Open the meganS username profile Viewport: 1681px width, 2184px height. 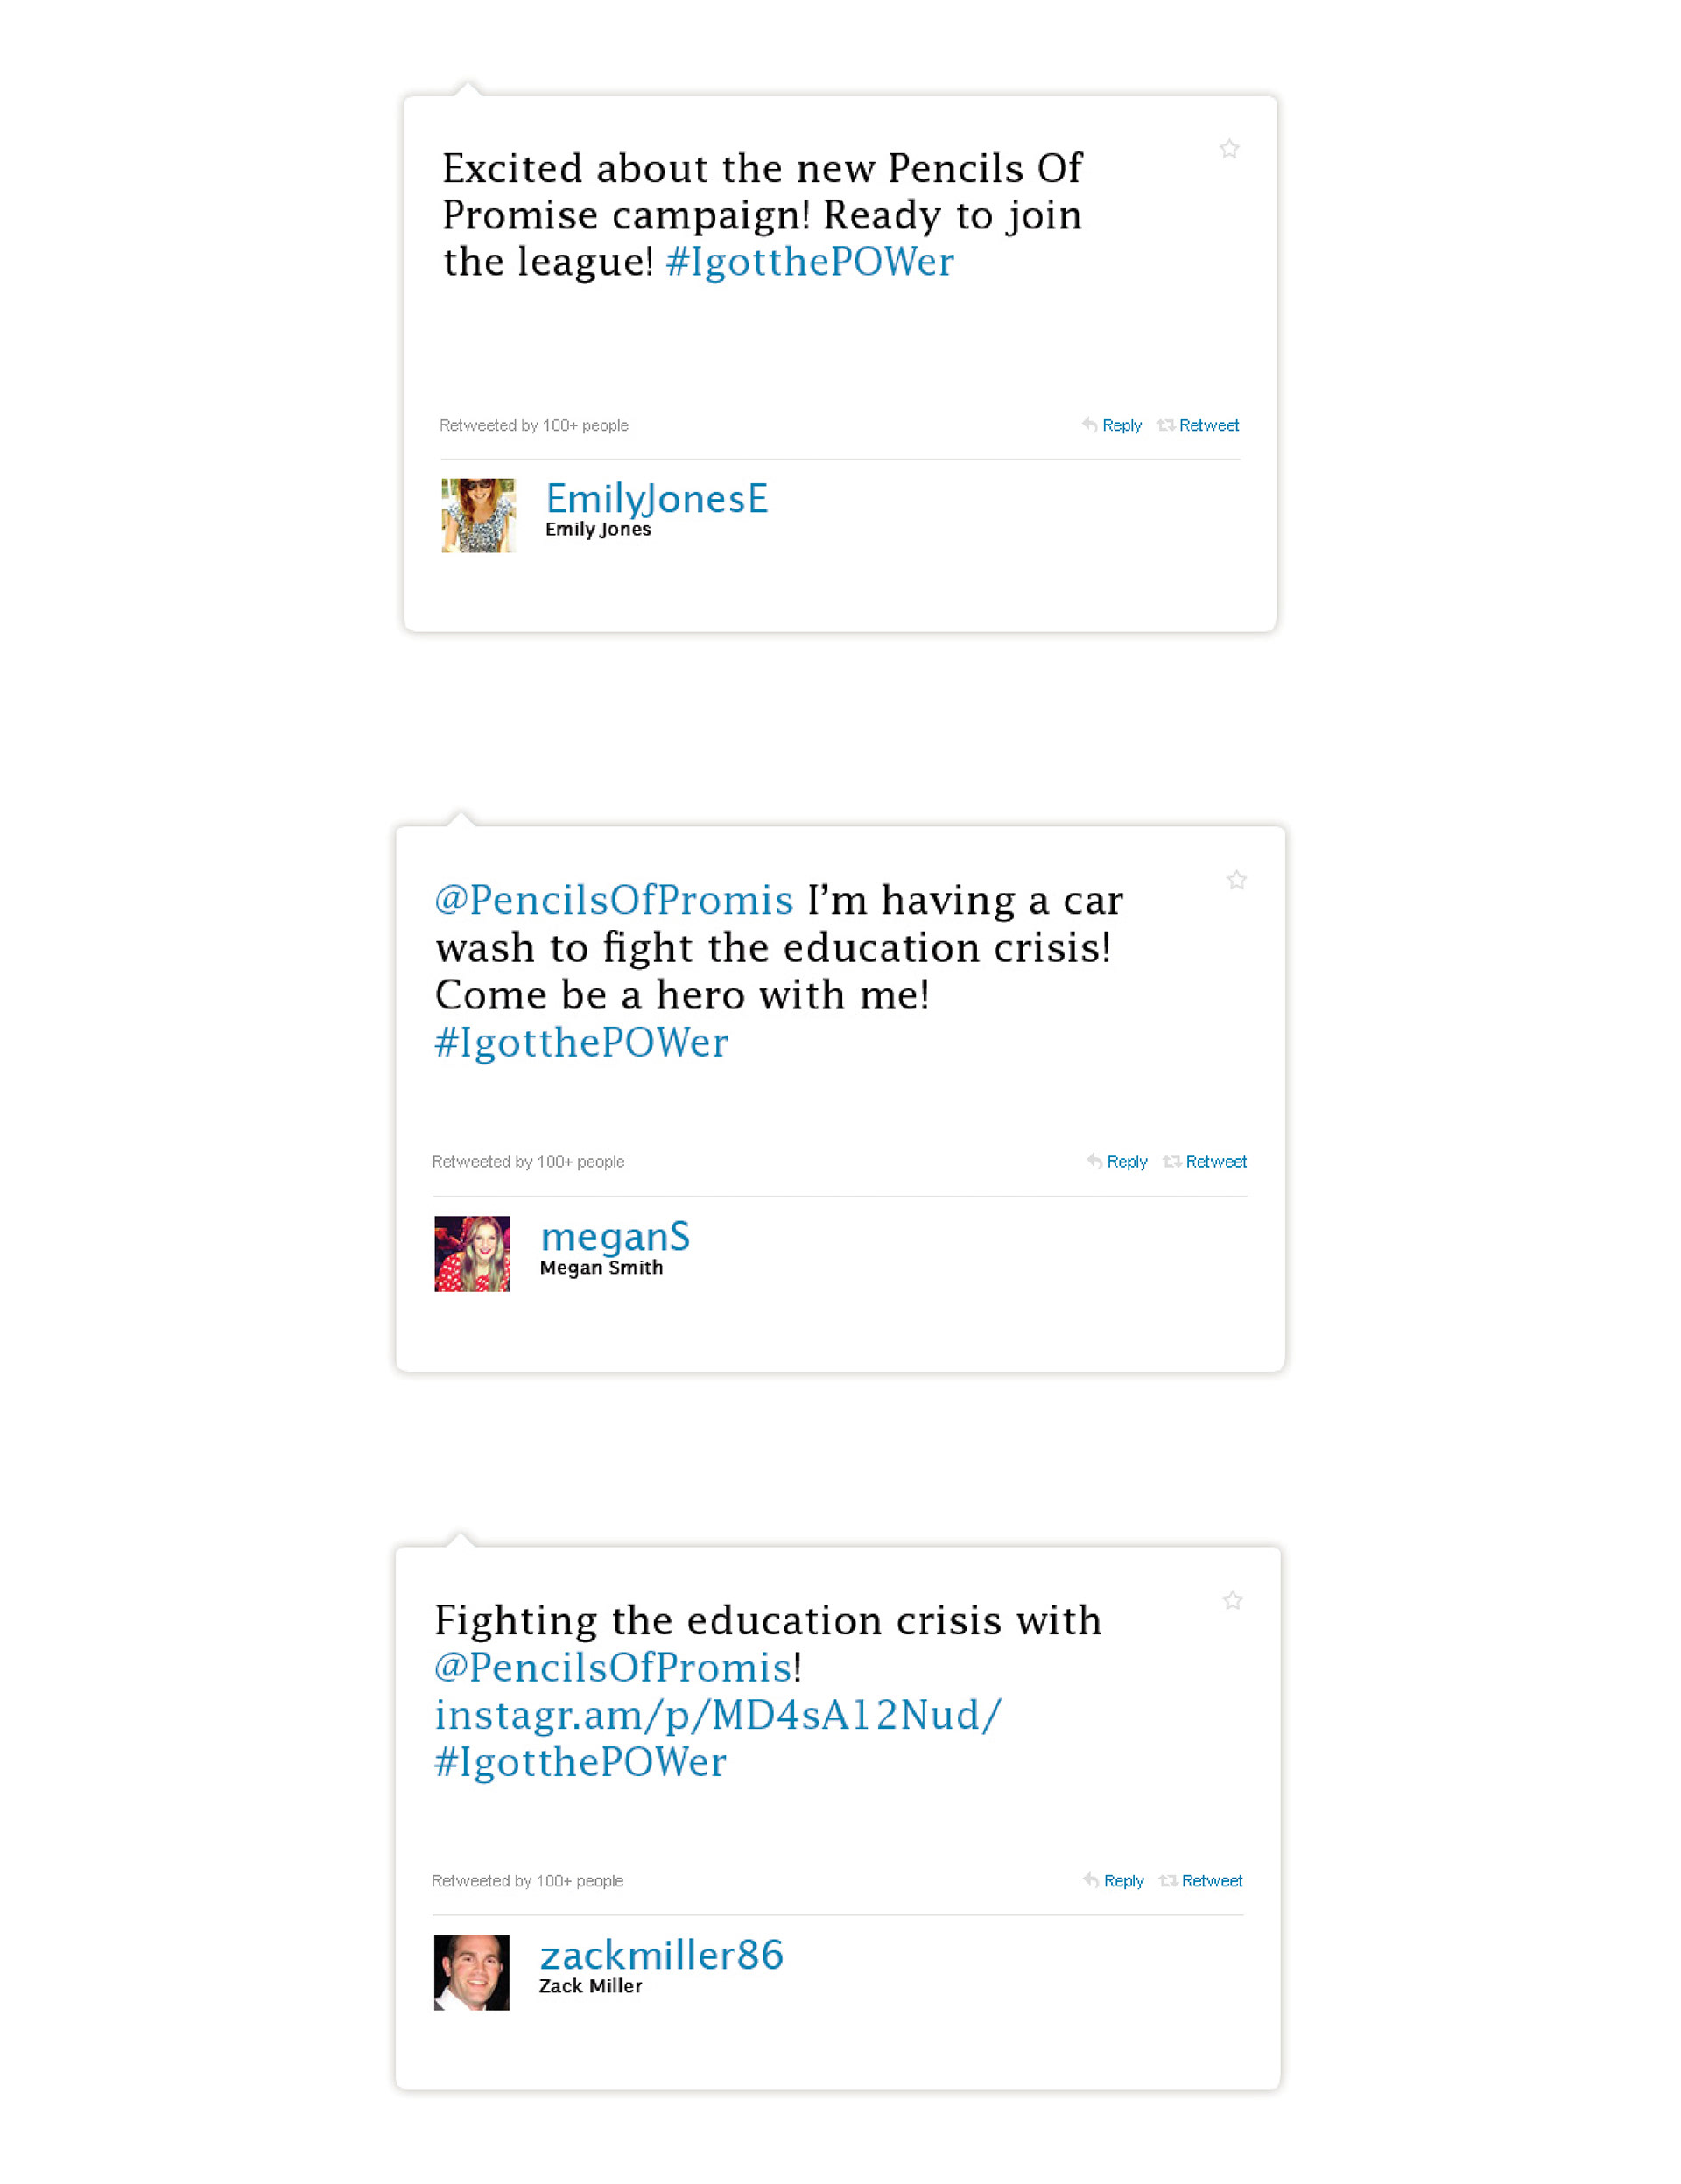click(x=614, y=1237)
